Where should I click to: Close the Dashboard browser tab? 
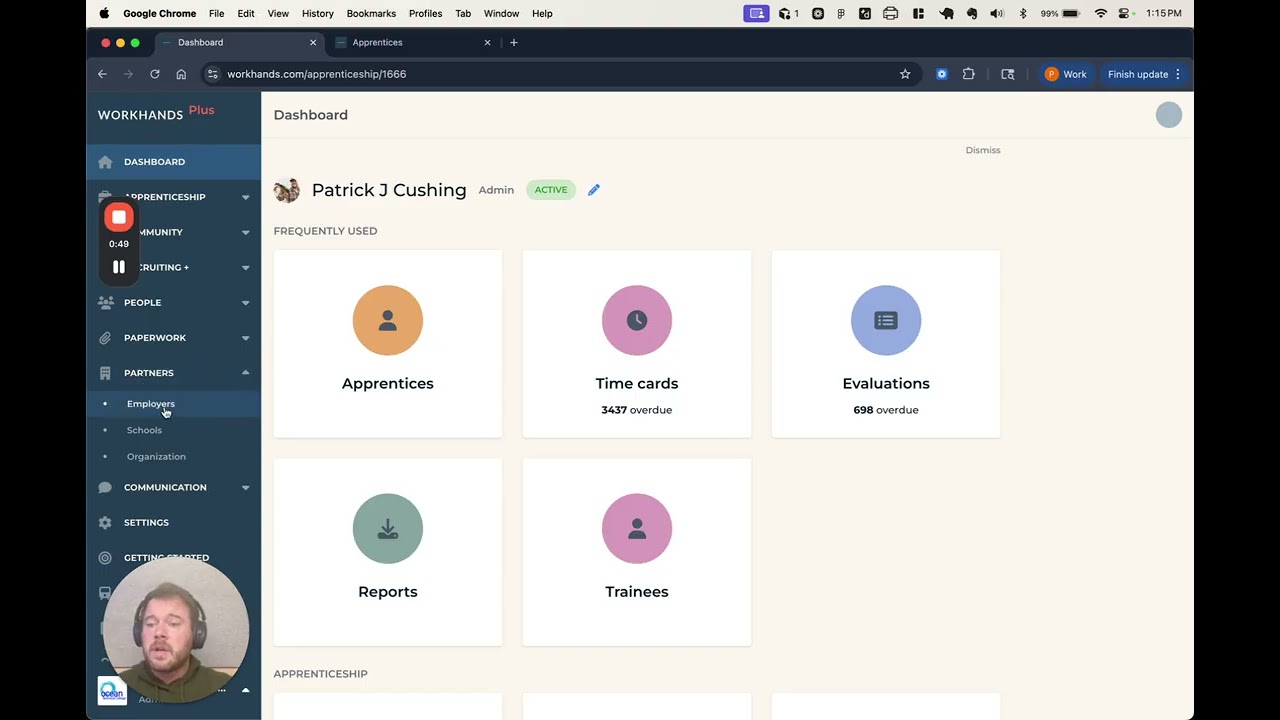click(x=313, y=42)
